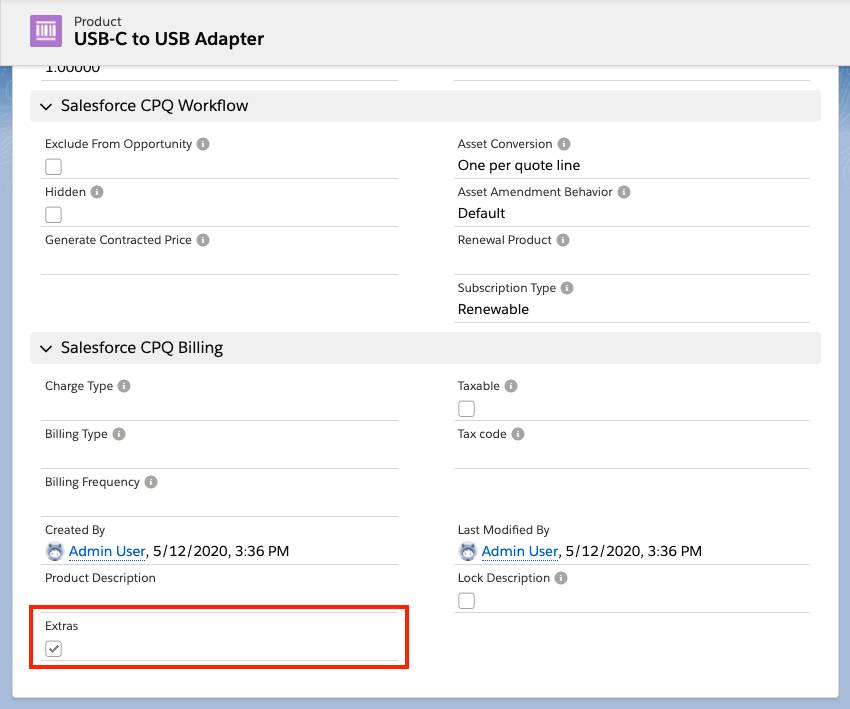Click the Tax code label
Screen dimensions: 850x709
point(482,434)
